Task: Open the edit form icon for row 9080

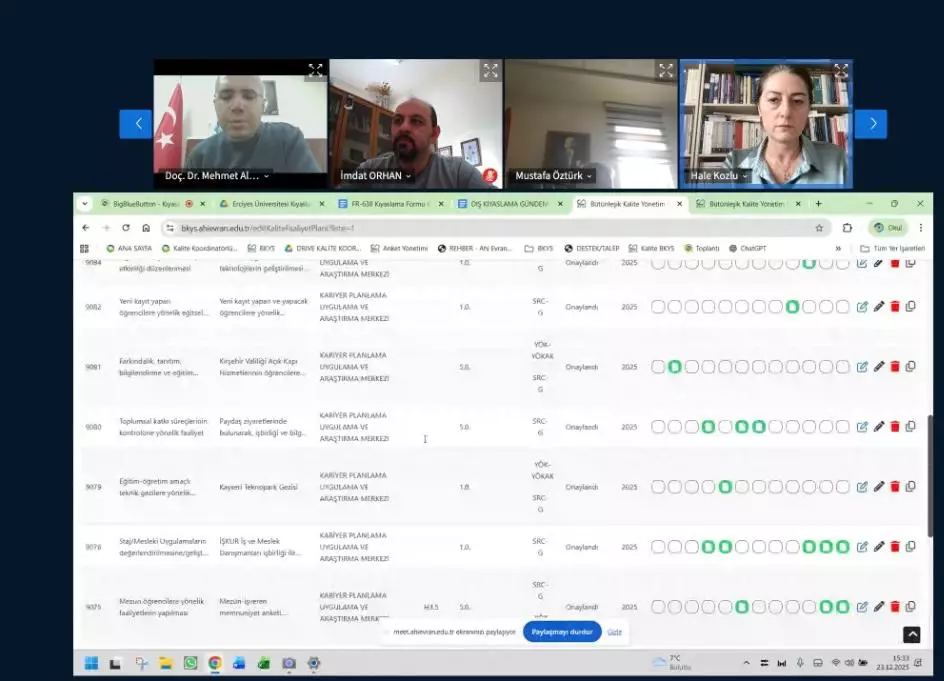Action: (862, 427)
